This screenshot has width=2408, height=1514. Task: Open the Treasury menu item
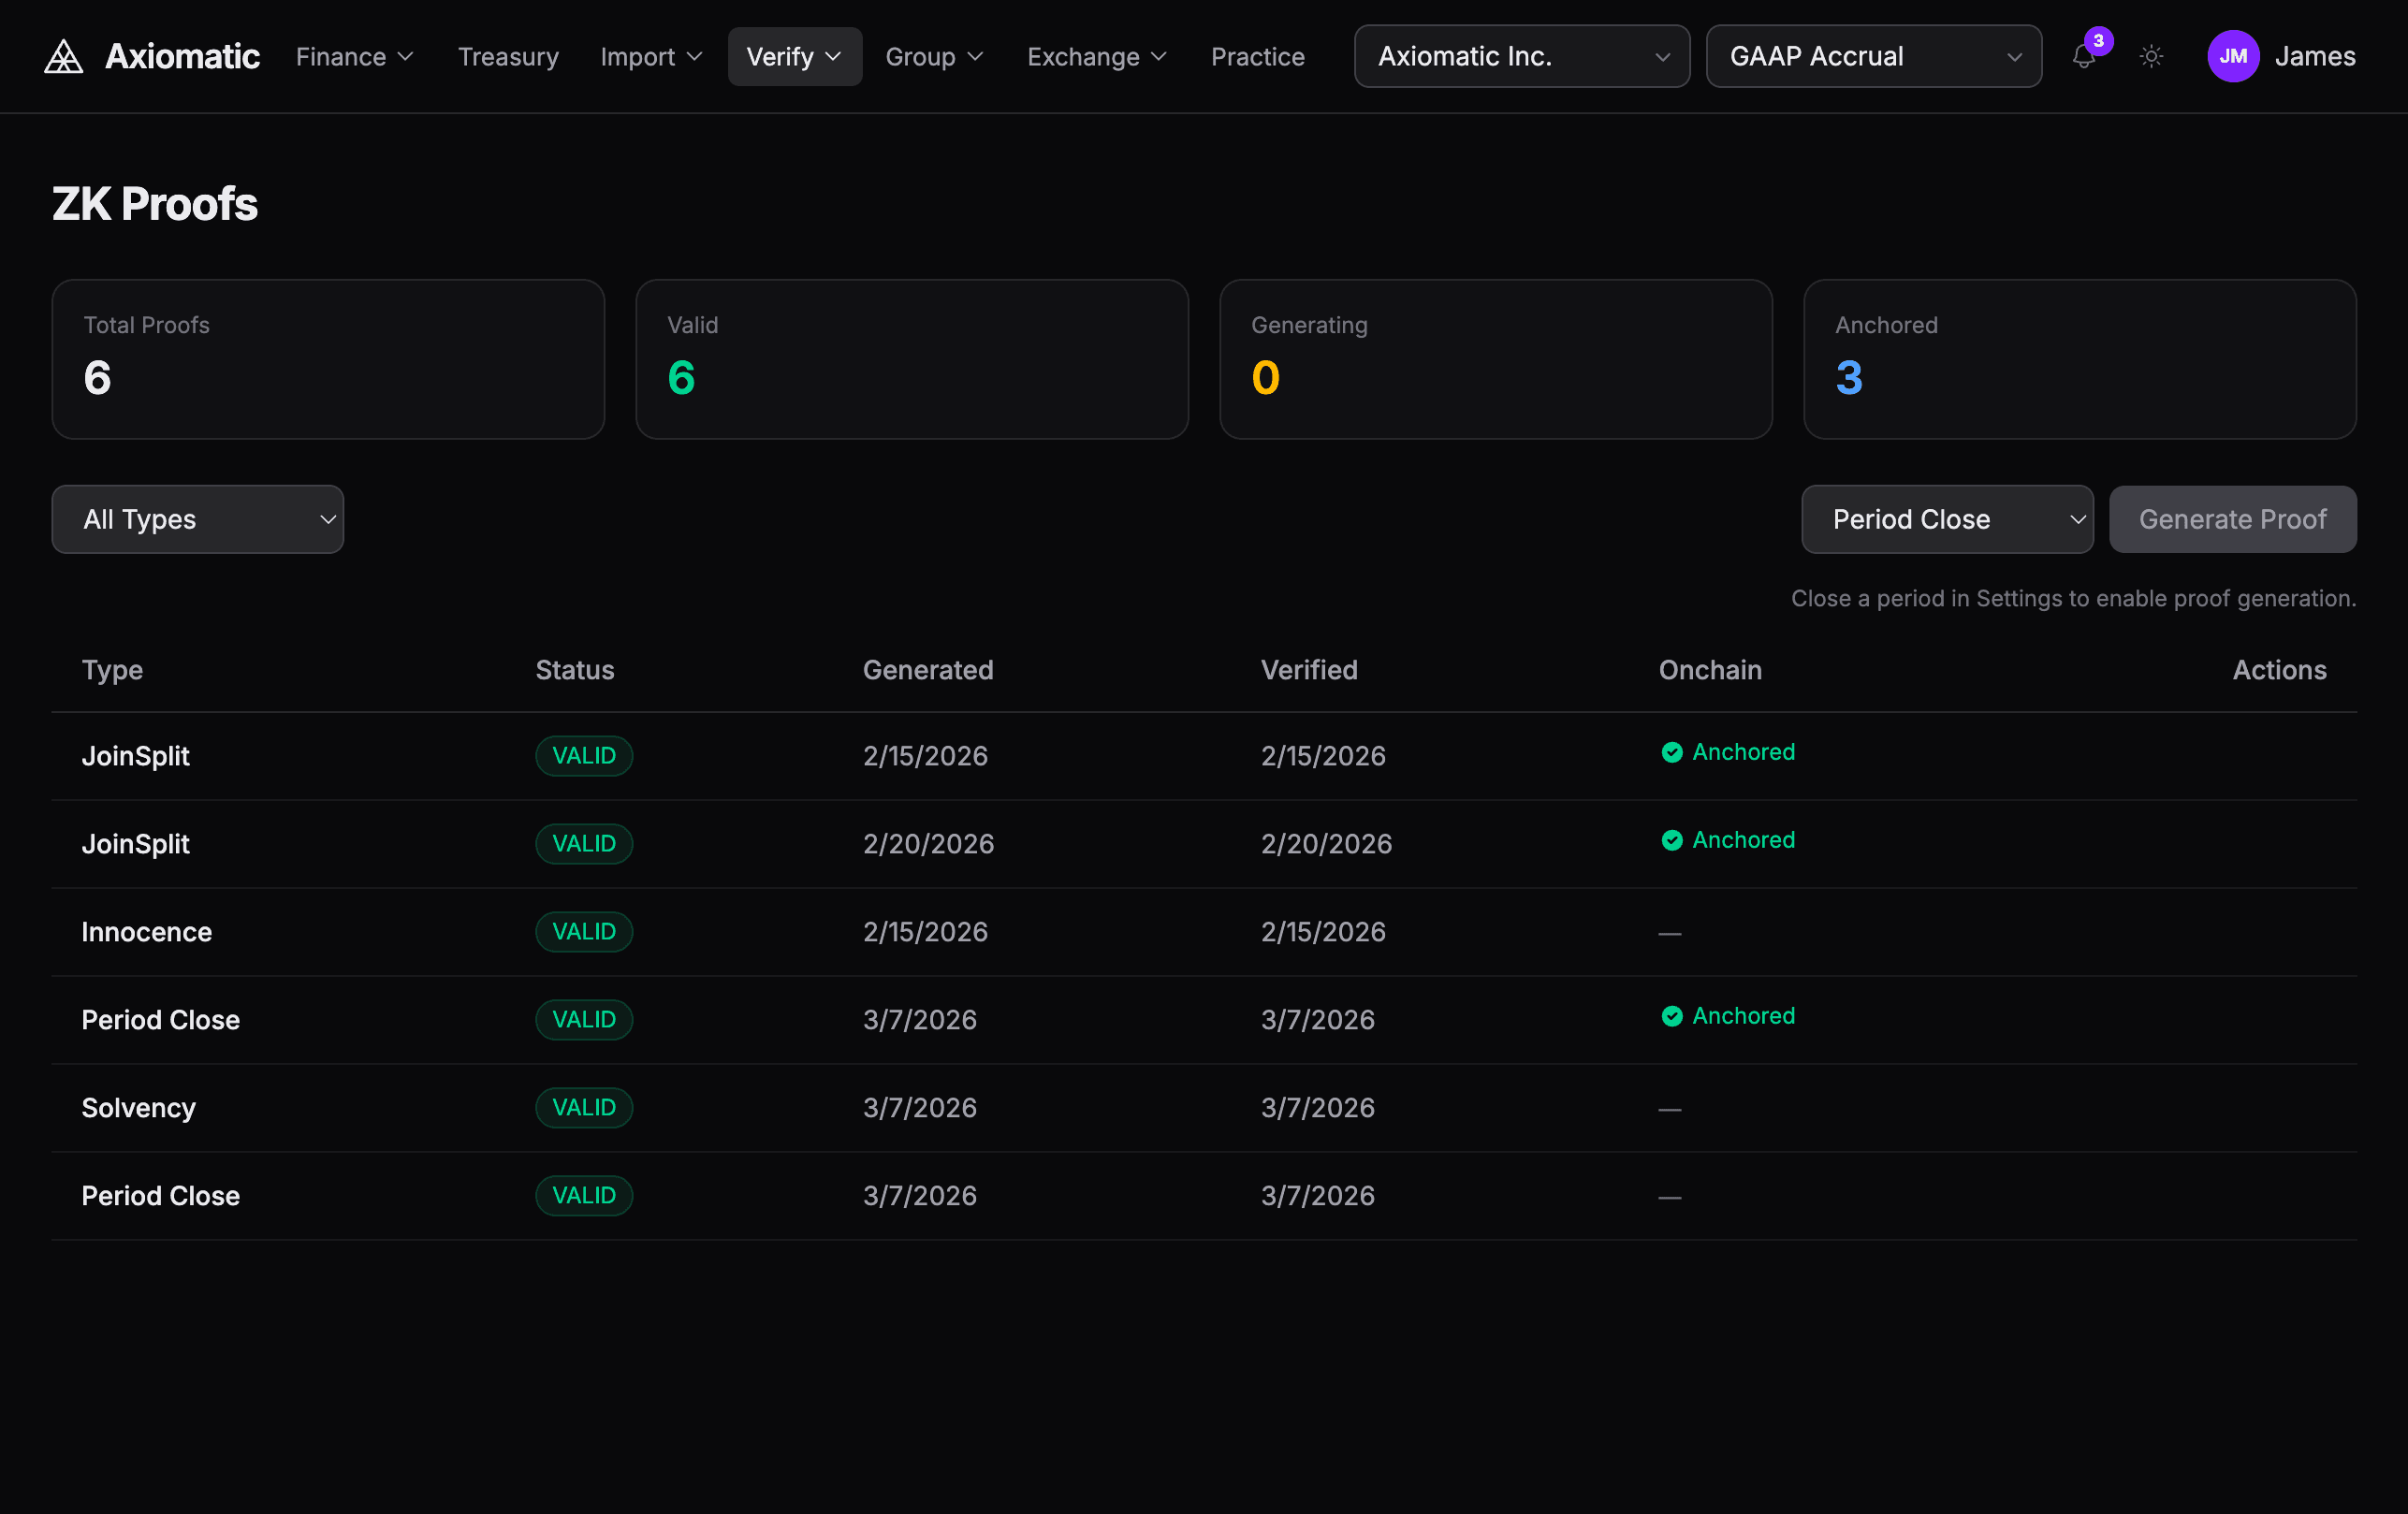[x=508, y=57]
